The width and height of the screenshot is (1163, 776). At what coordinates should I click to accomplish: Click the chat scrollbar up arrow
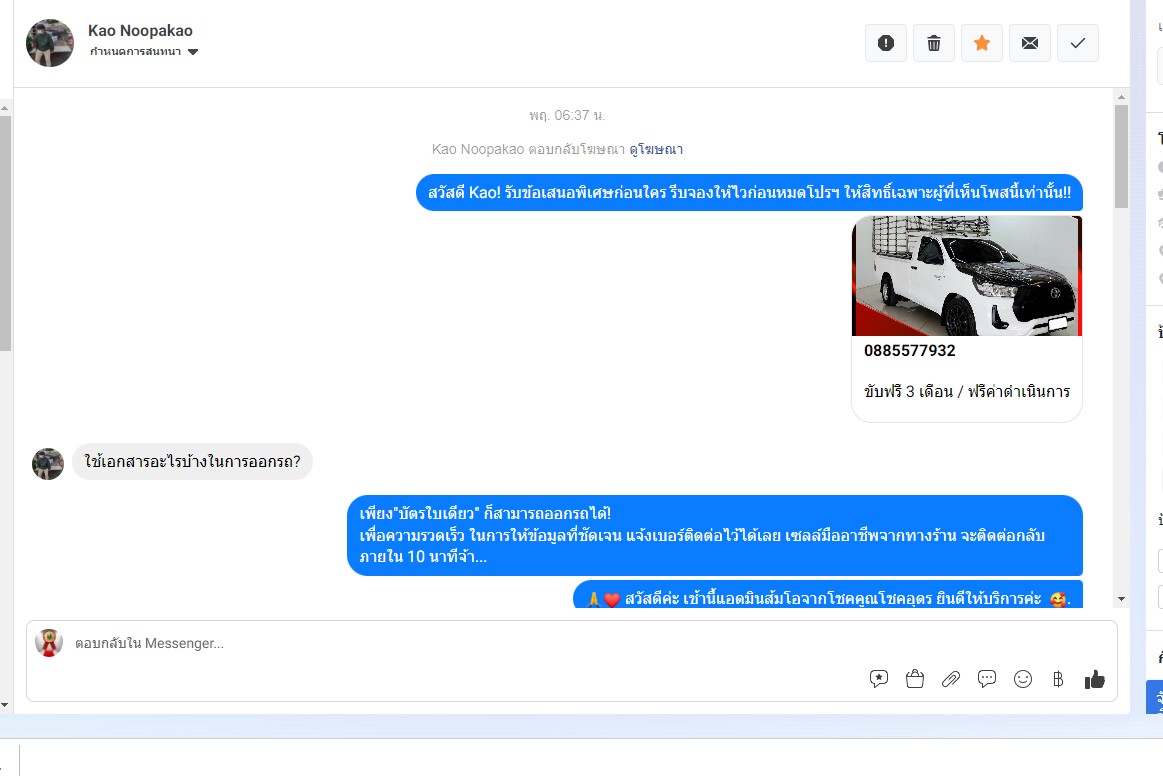coord(1121,97)
